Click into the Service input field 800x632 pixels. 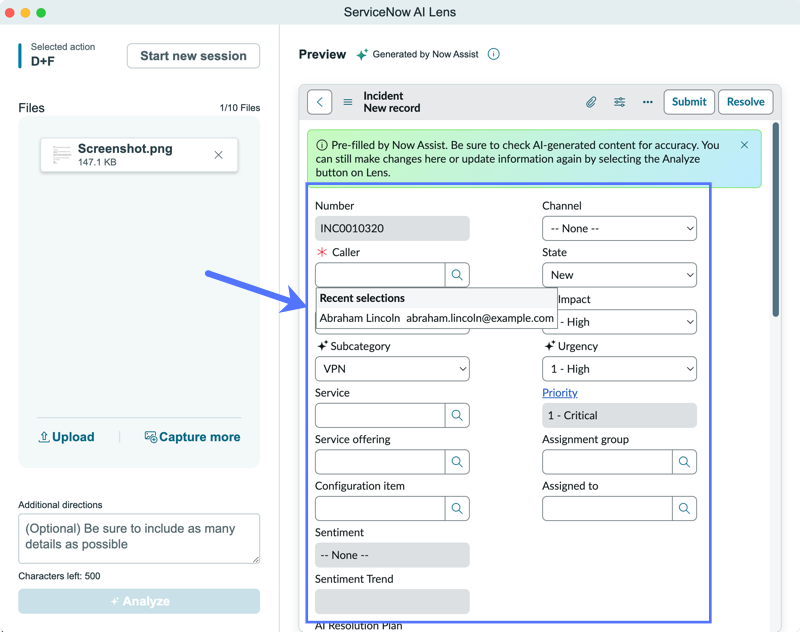click(380, 415)
